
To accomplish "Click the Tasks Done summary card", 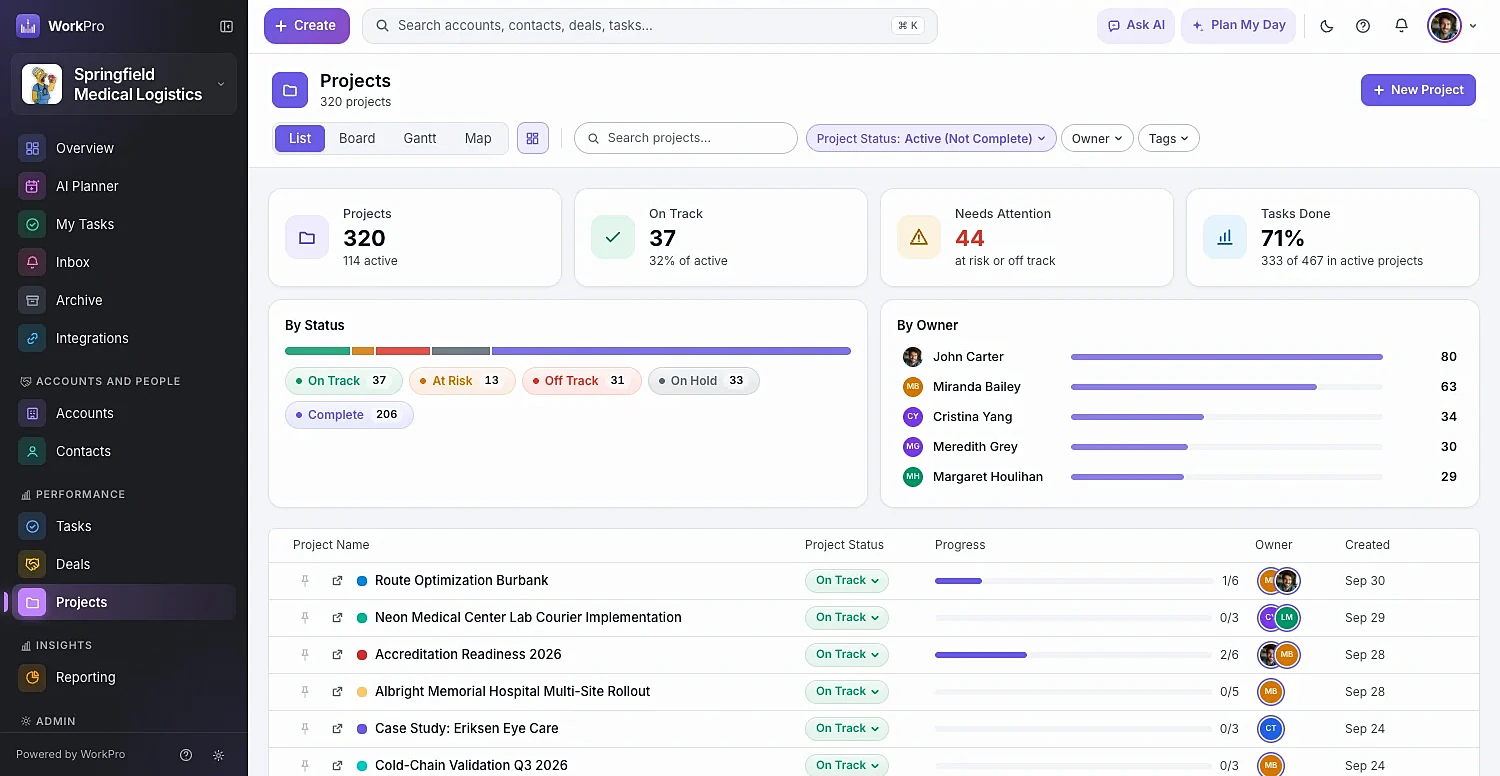I will (x=1332, y=238).
